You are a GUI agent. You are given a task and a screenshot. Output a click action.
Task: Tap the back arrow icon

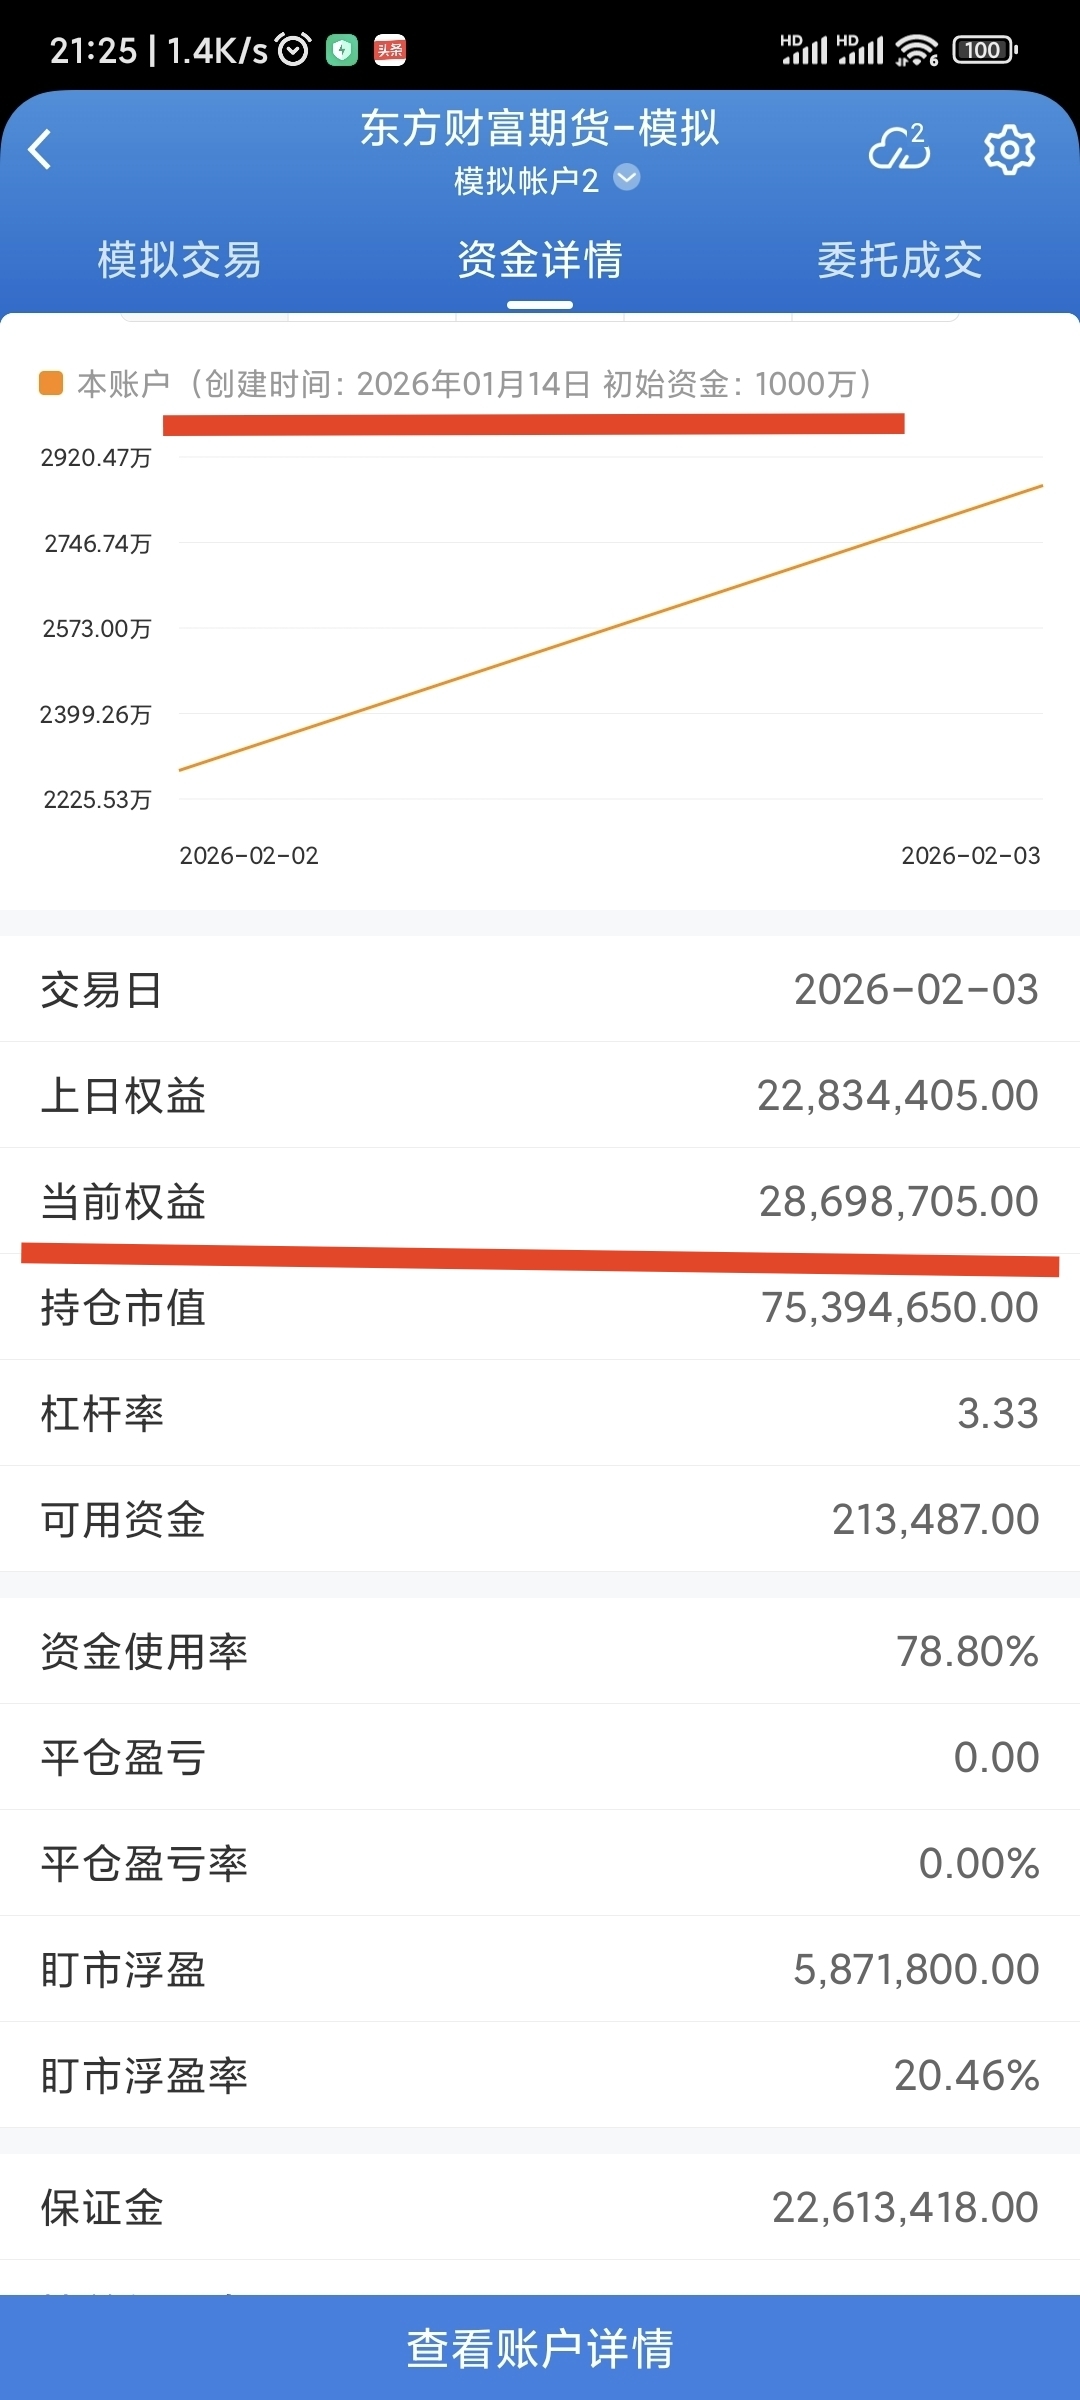click(x=40, y=150)
